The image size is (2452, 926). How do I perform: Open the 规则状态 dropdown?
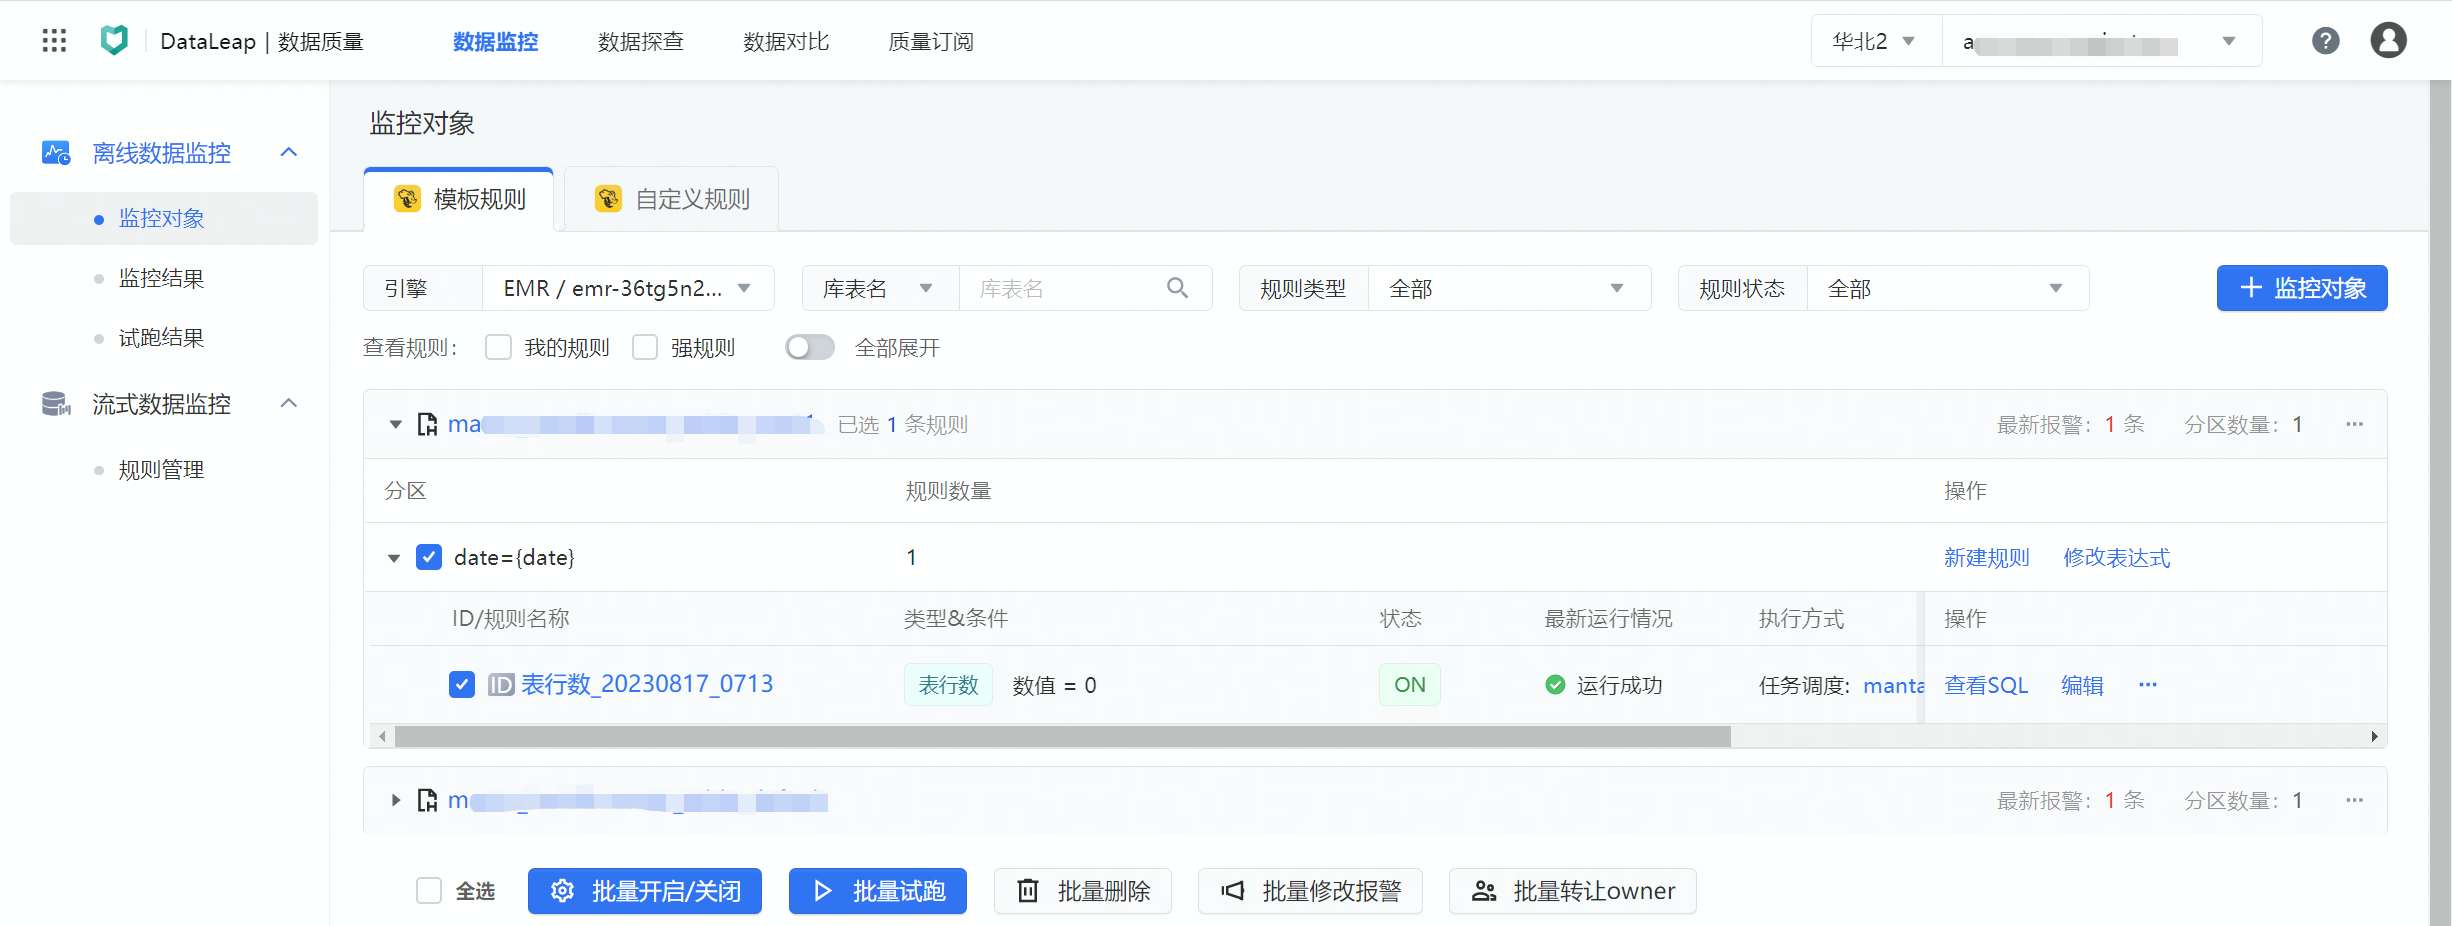pos(1947,288)
